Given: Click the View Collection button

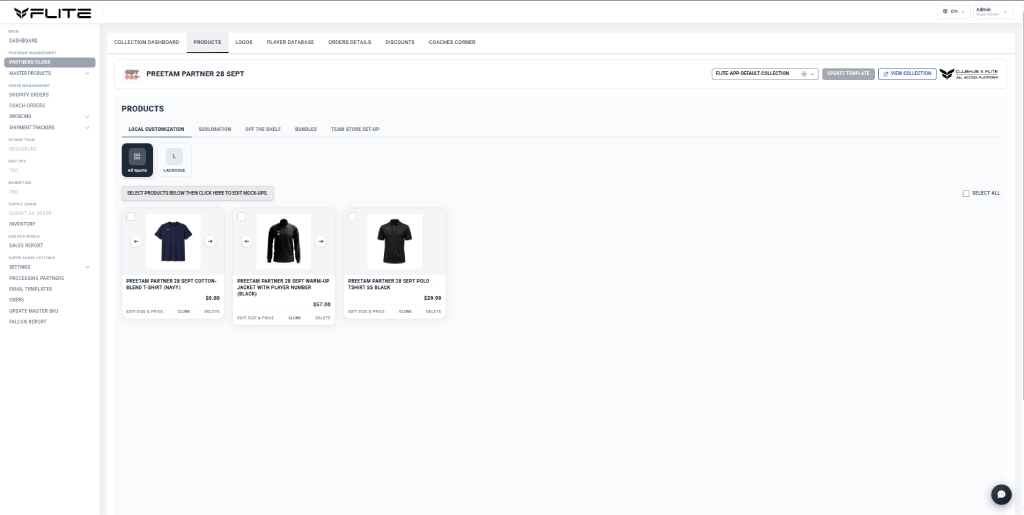Looking at the screenshot, I should tap(907, 74).
